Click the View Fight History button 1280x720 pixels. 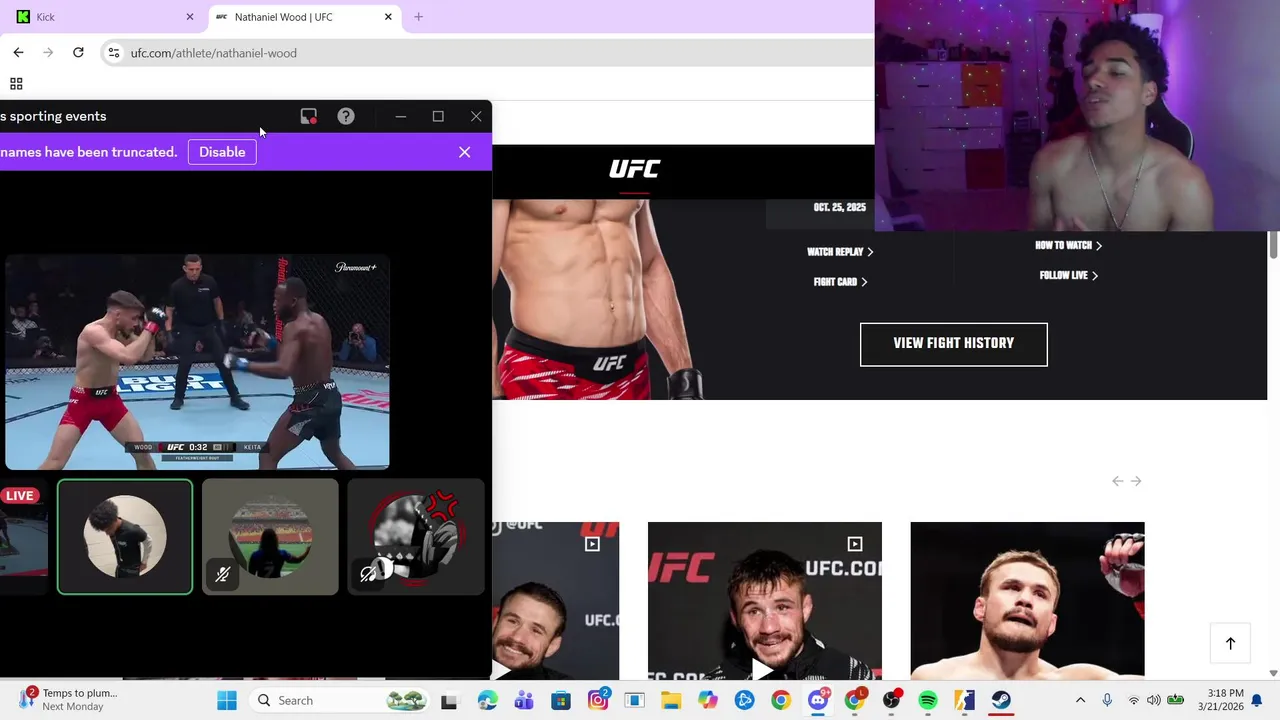953,344
